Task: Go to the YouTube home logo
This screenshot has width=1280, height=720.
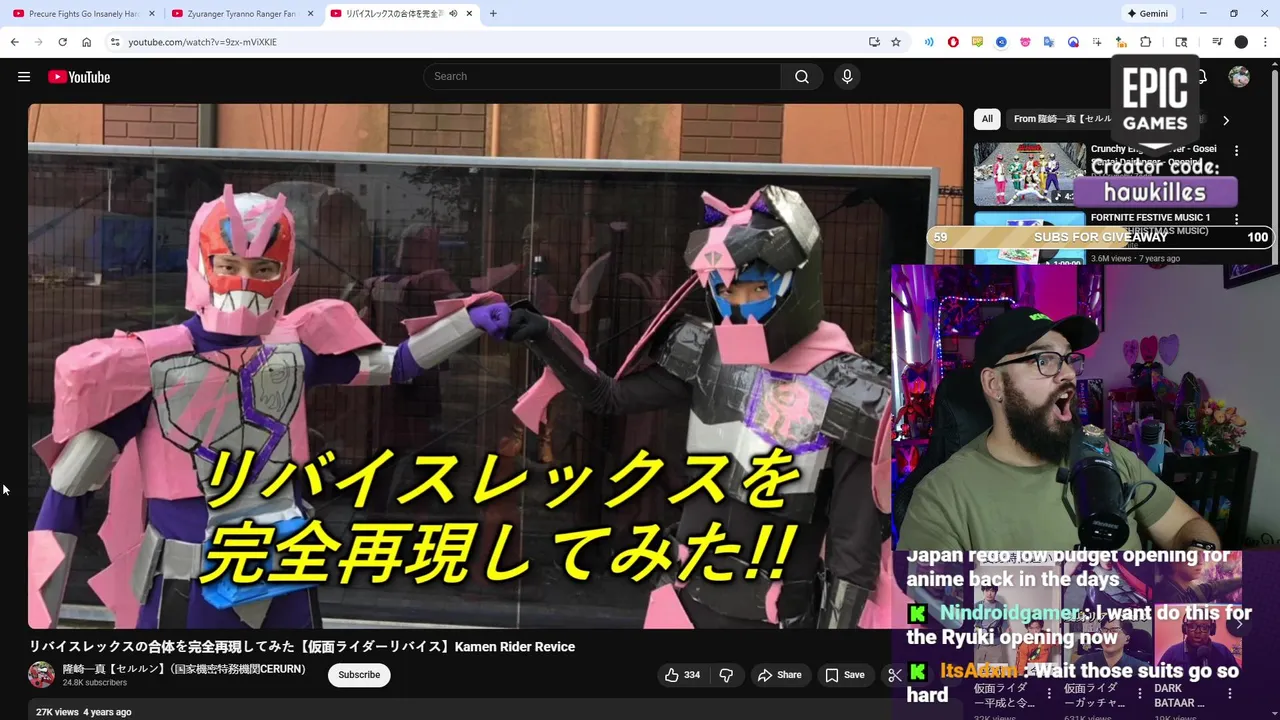Action: [79, 77]
